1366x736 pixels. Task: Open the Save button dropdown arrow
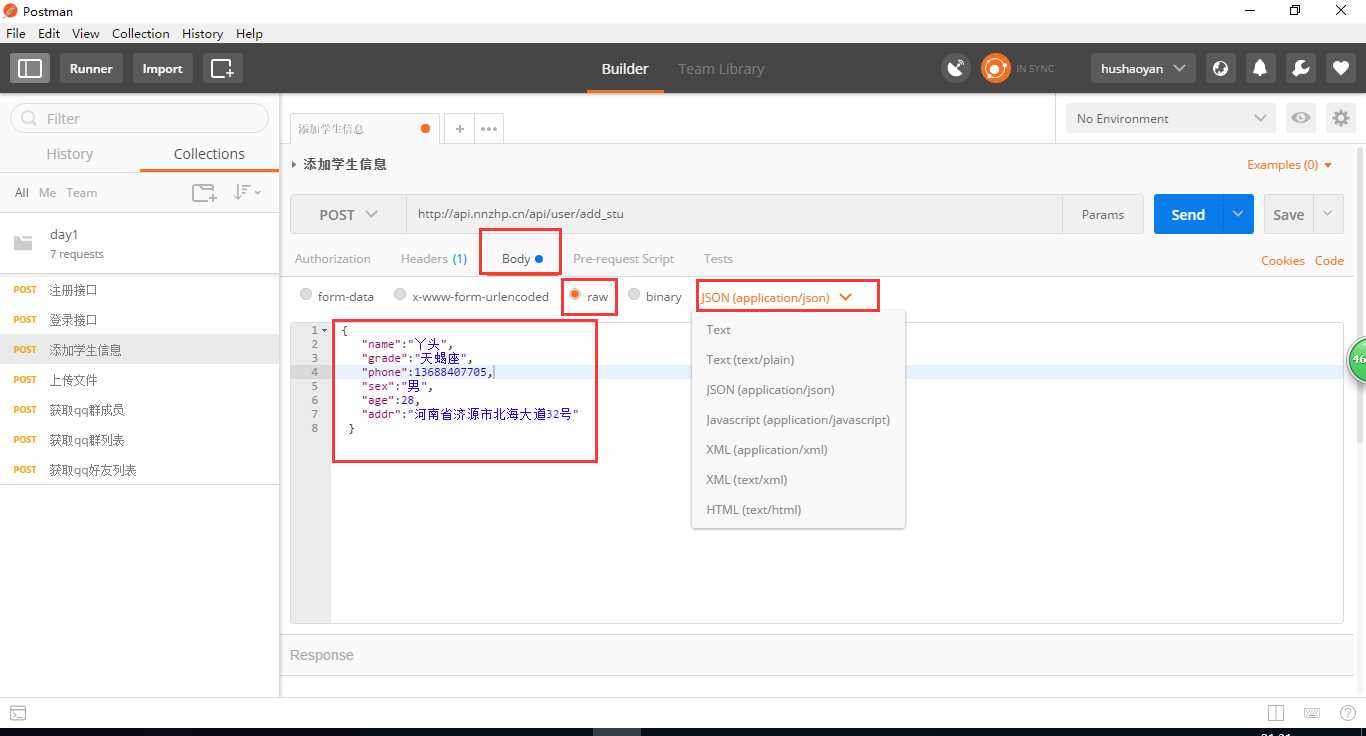pyautogui.click(x=1328, y=214)
